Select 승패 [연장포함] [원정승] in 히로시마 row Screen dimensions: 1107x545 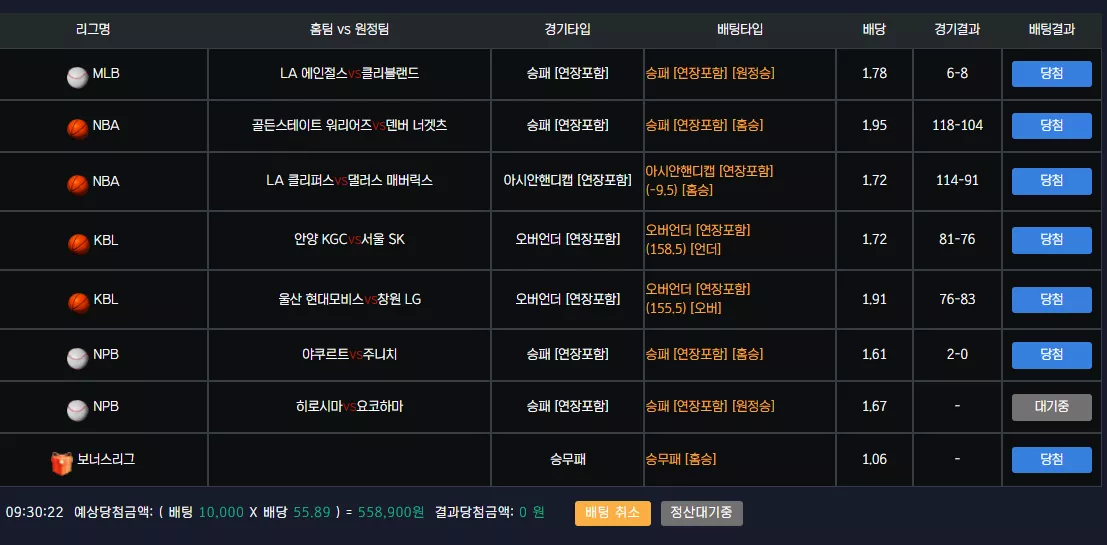pyautogui.click(x=710, y=407)
